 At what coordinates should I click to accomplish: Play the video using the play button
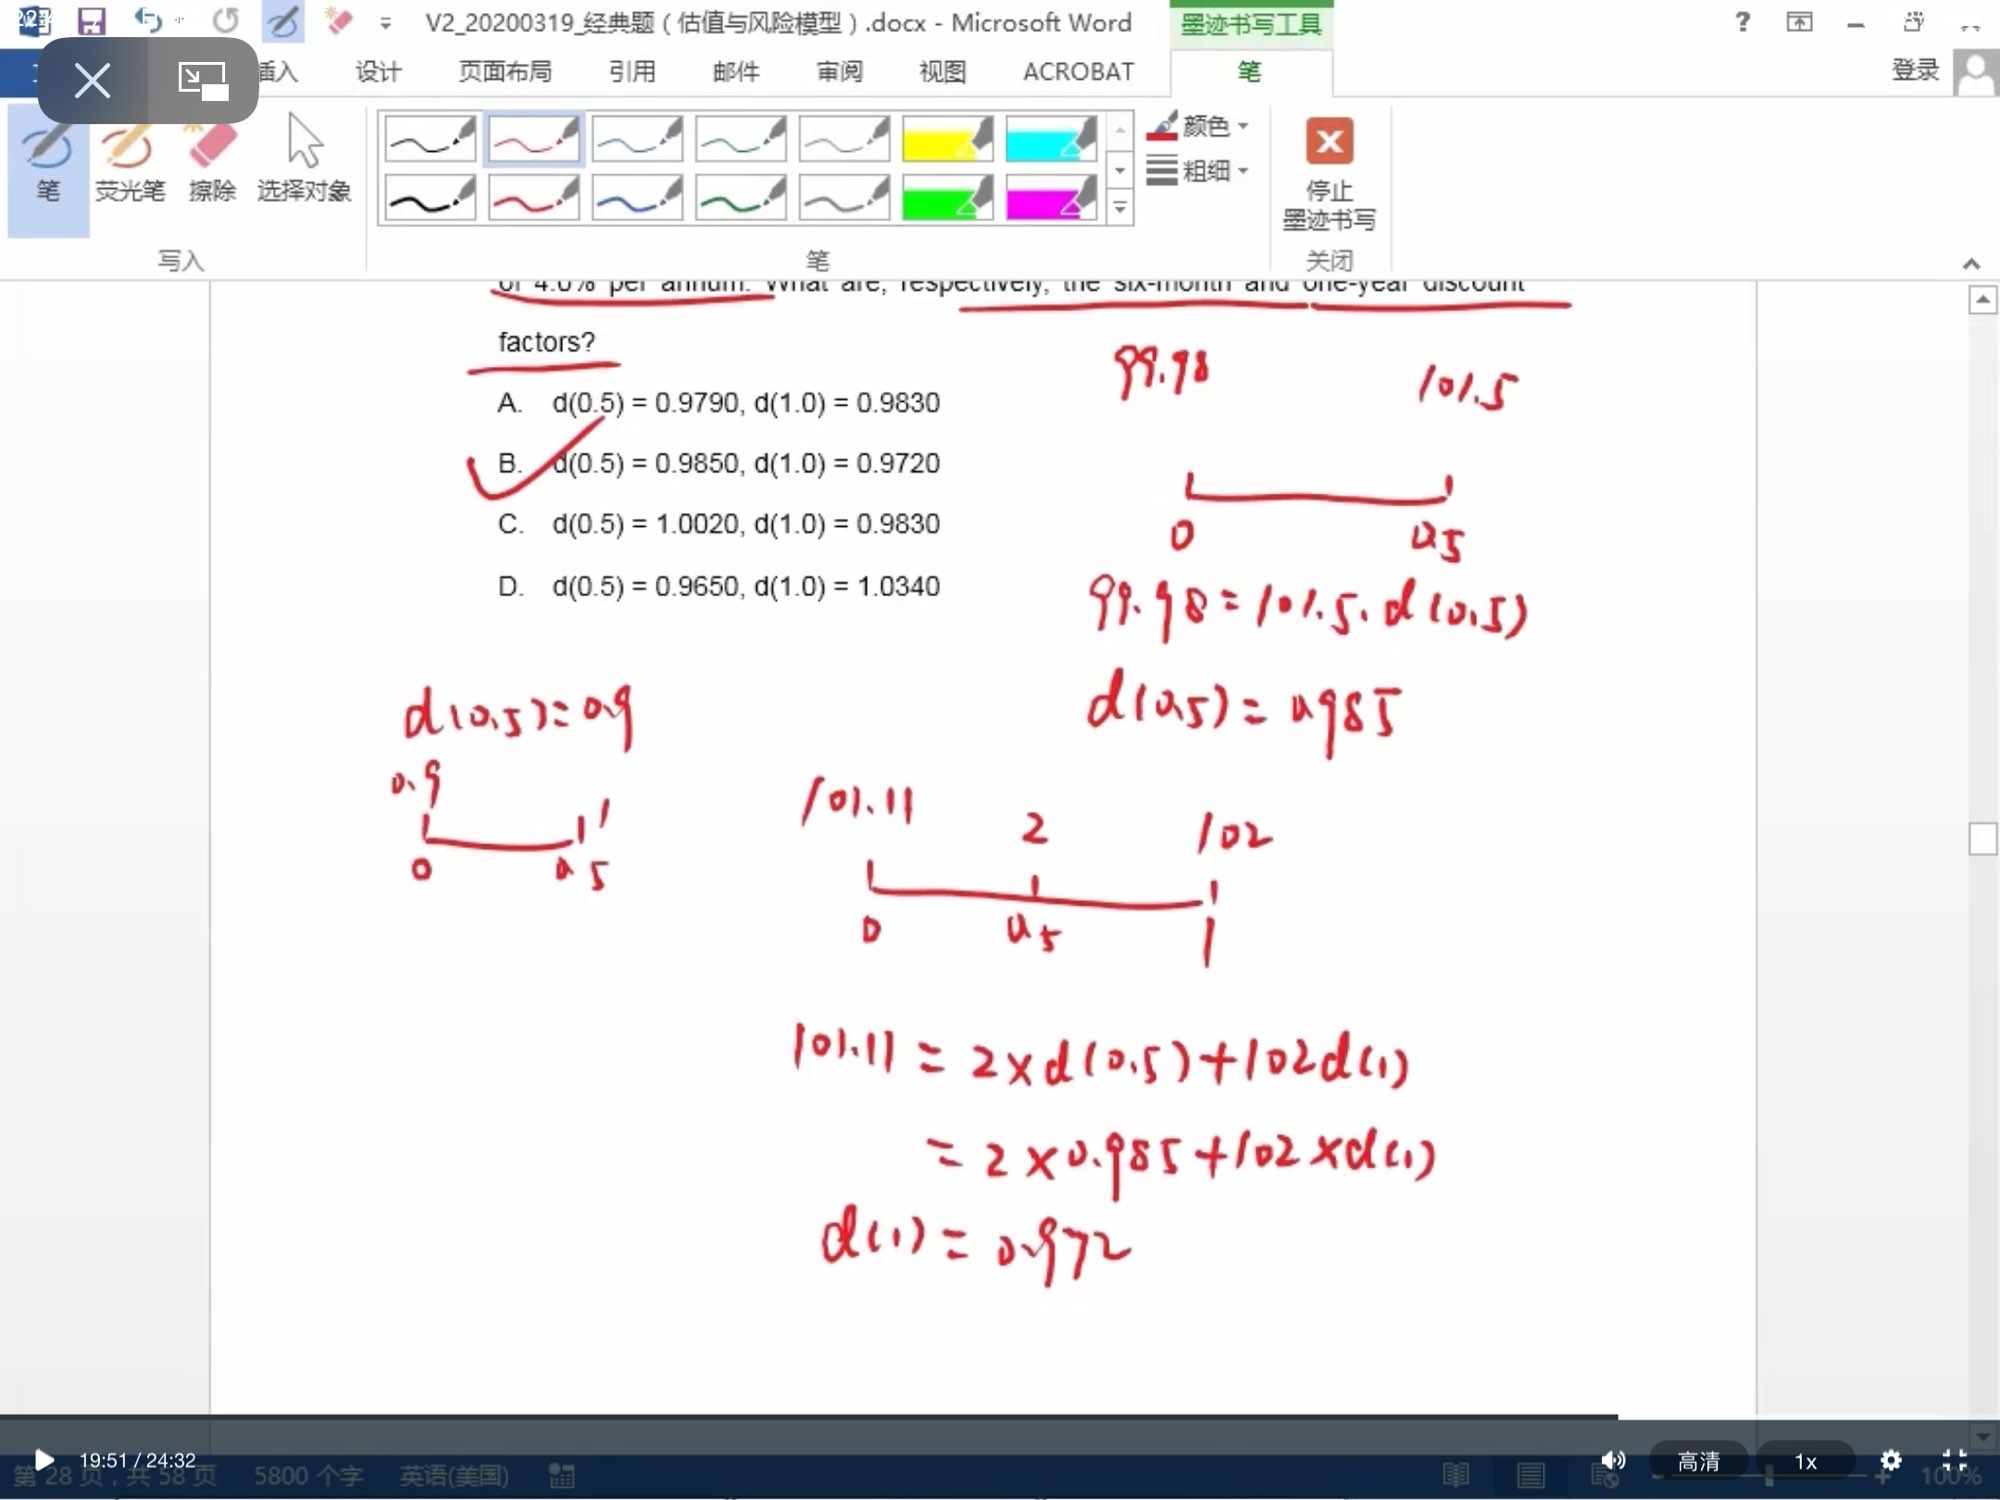(x=44, y=1460)
